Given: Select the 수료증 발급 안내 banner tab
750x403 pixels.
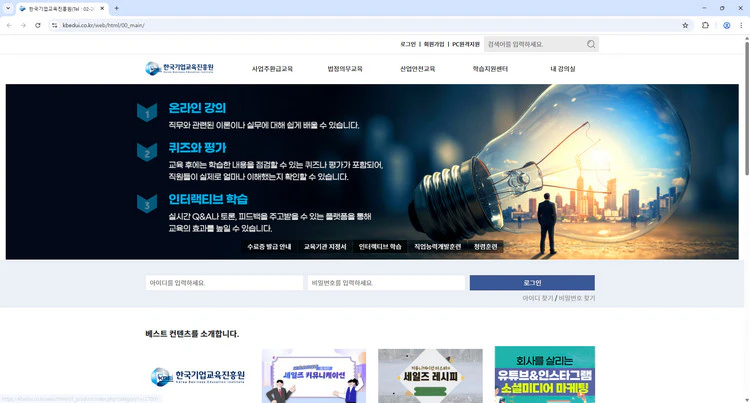Looking at the screenshot, I should (x=269, y=247).
